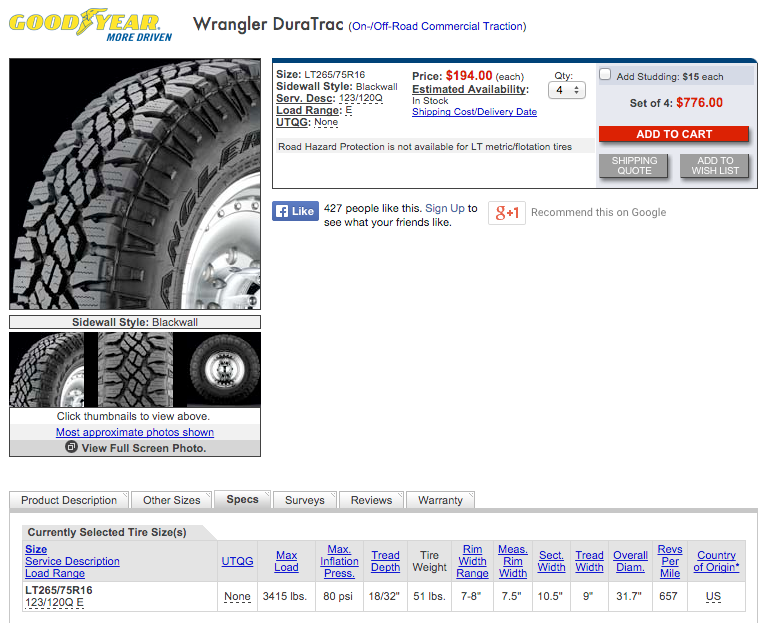The width and height of the screenshot is (783, 623).
Task: Click the 3415 lbs. max load value
Action: tap(285, 596)
